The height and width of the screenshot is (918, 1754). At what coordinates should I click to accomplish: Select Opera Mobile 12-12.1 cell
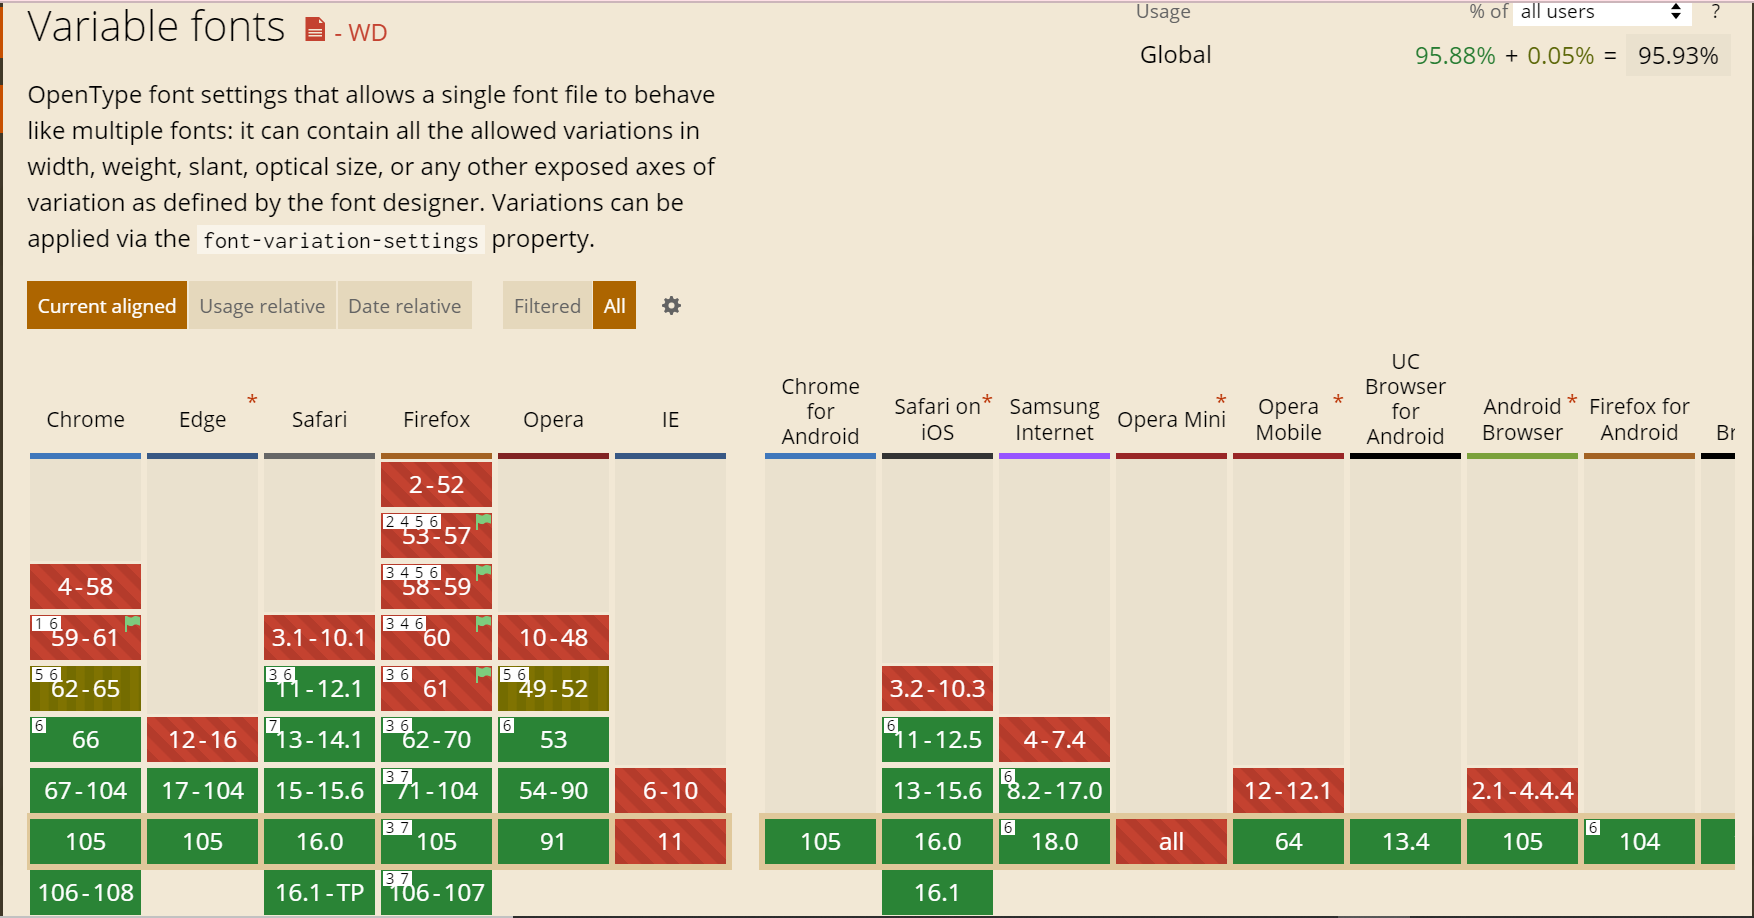coord(1289,791)
